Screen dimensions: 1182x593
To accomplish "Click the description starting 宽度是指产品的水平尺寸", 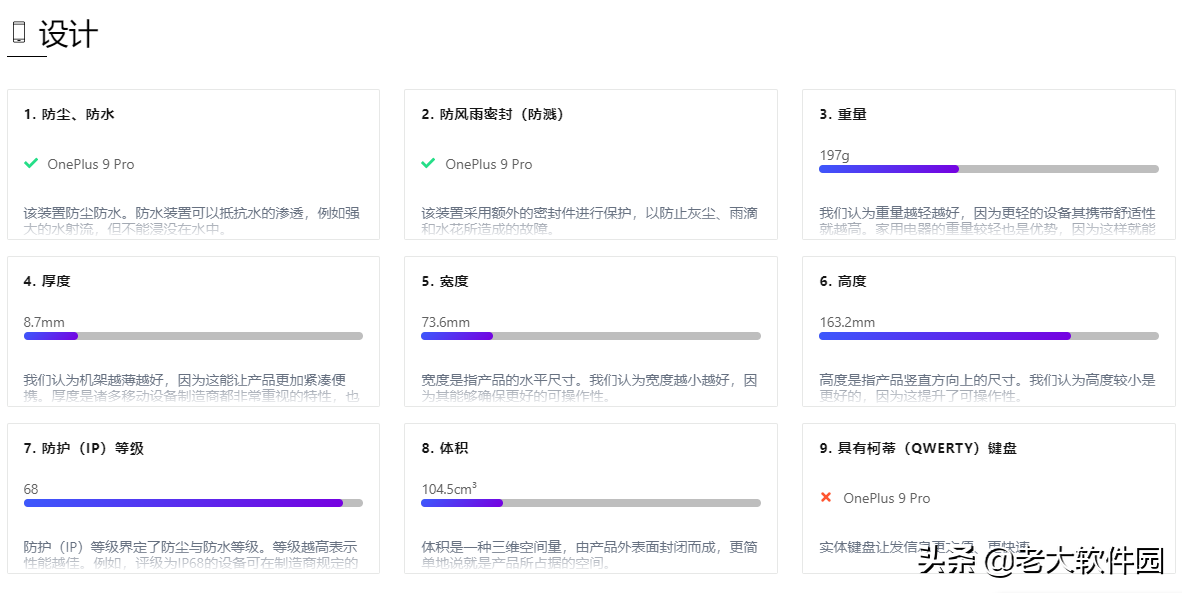I will pos(589,387).
